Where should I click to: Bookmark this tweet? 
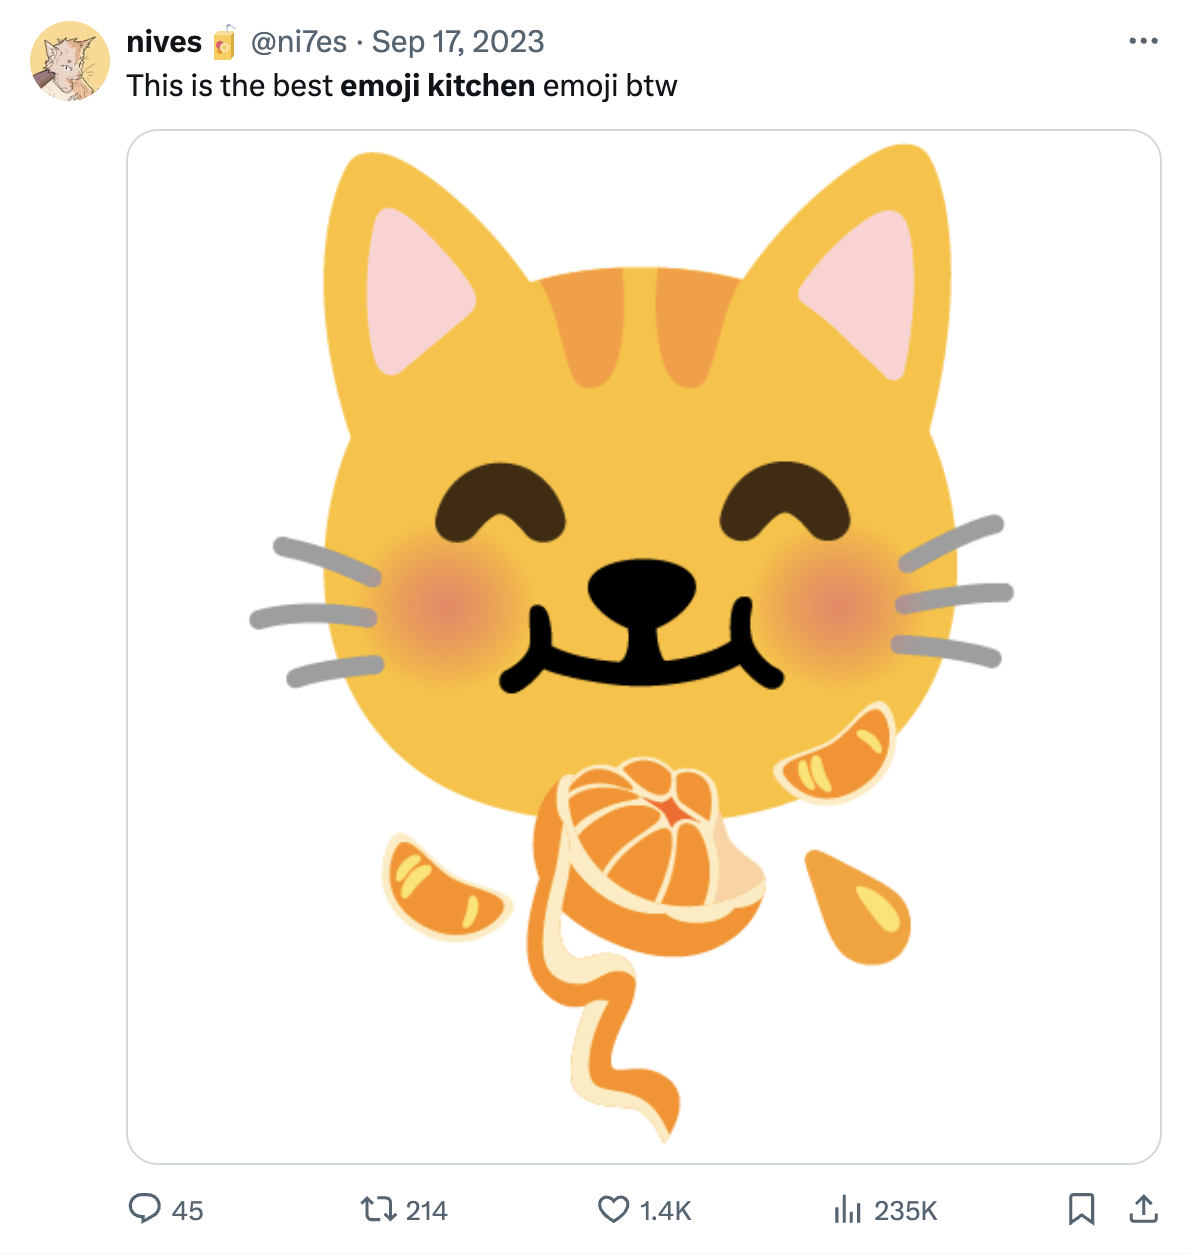tap(1081, 1209)
